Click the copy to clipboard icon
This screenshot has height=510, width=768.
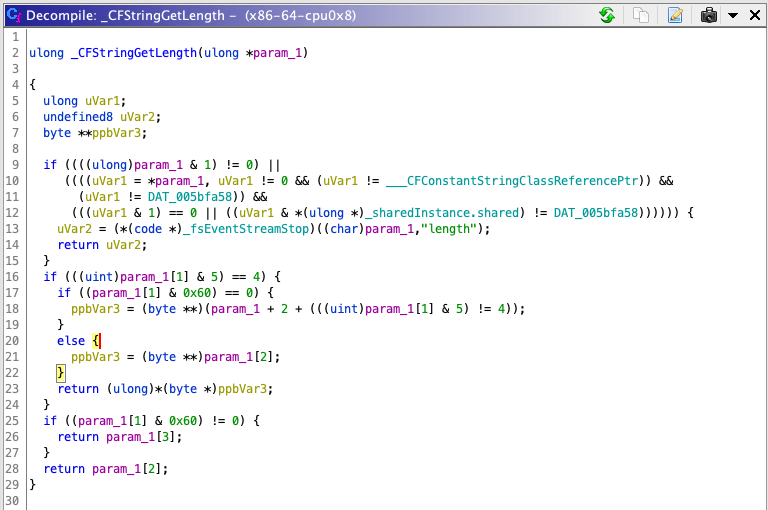pos(642,15)
